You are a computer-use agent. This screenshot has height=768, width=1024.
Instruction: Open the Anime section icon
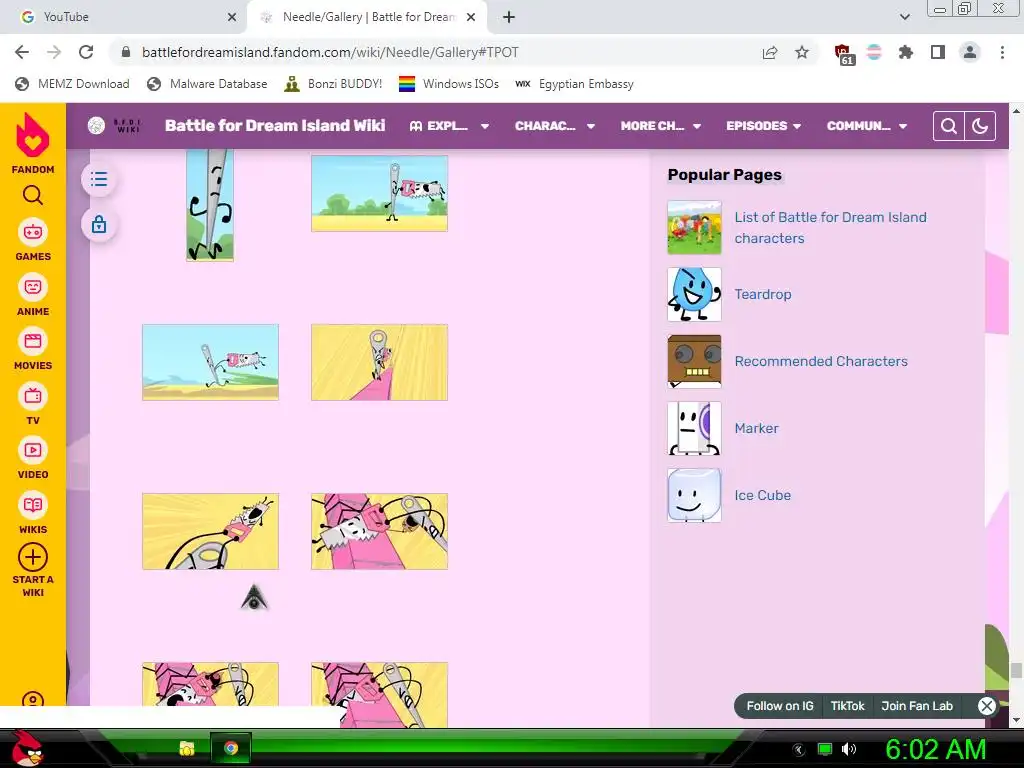tap(33, 287)
